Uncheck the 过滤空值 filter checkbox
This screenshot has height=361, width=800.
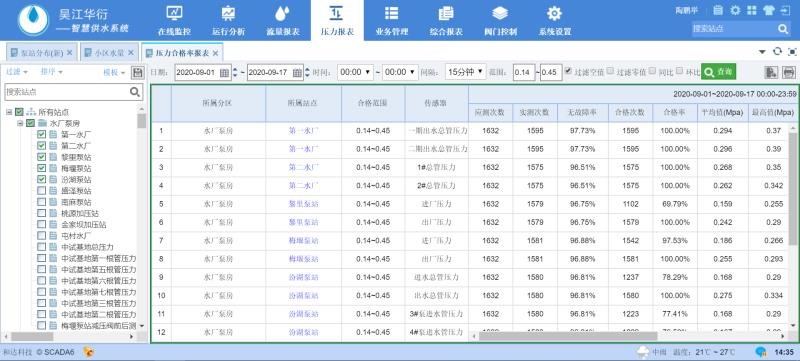click(x=568, y=71)
